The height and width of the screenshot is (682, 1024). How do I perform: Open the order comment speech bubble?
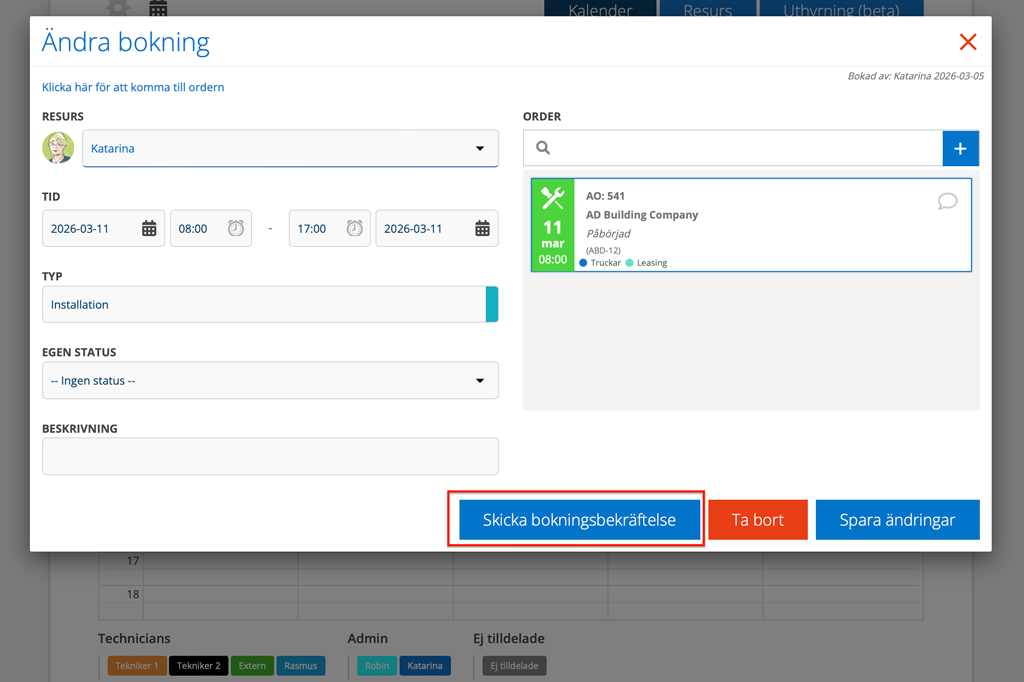coord(947,201)
